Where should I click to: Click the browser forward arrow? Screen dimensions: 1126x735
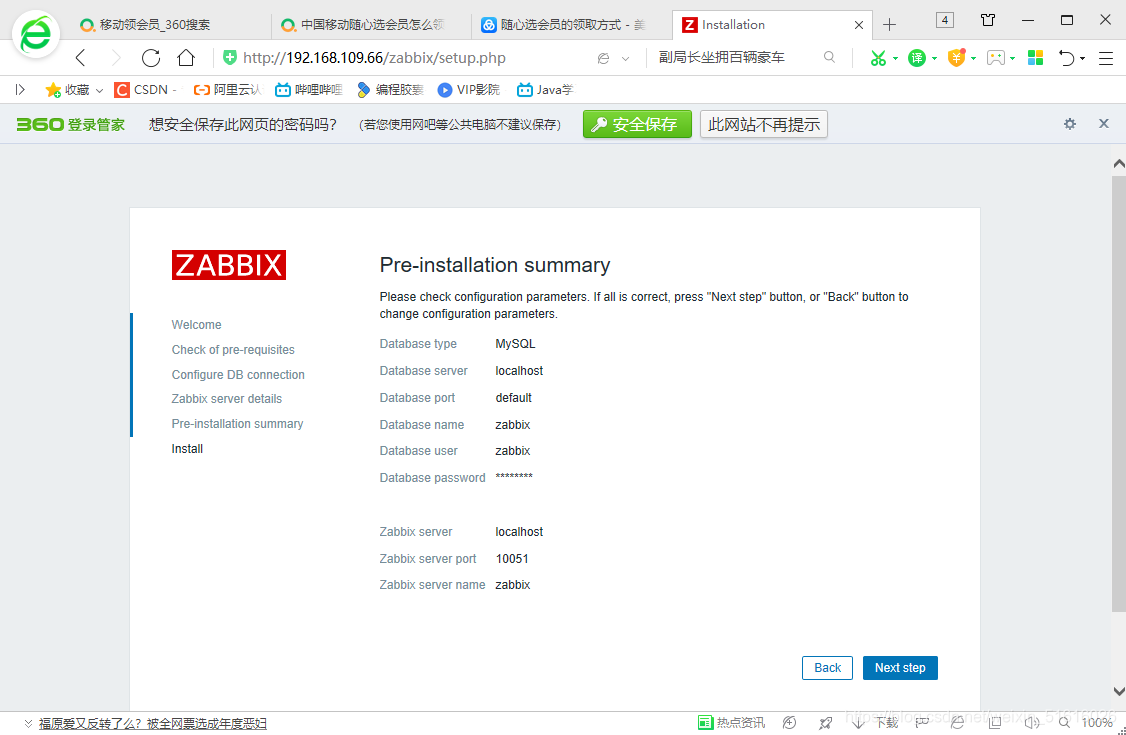(116, 58)
